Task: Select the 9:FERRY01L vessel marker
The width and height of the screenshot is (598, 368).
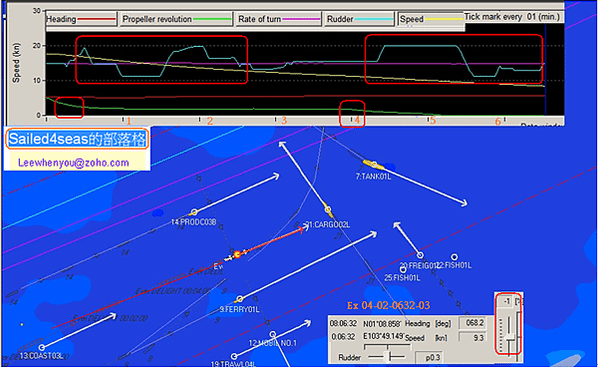Action: [x=240, y=299]
